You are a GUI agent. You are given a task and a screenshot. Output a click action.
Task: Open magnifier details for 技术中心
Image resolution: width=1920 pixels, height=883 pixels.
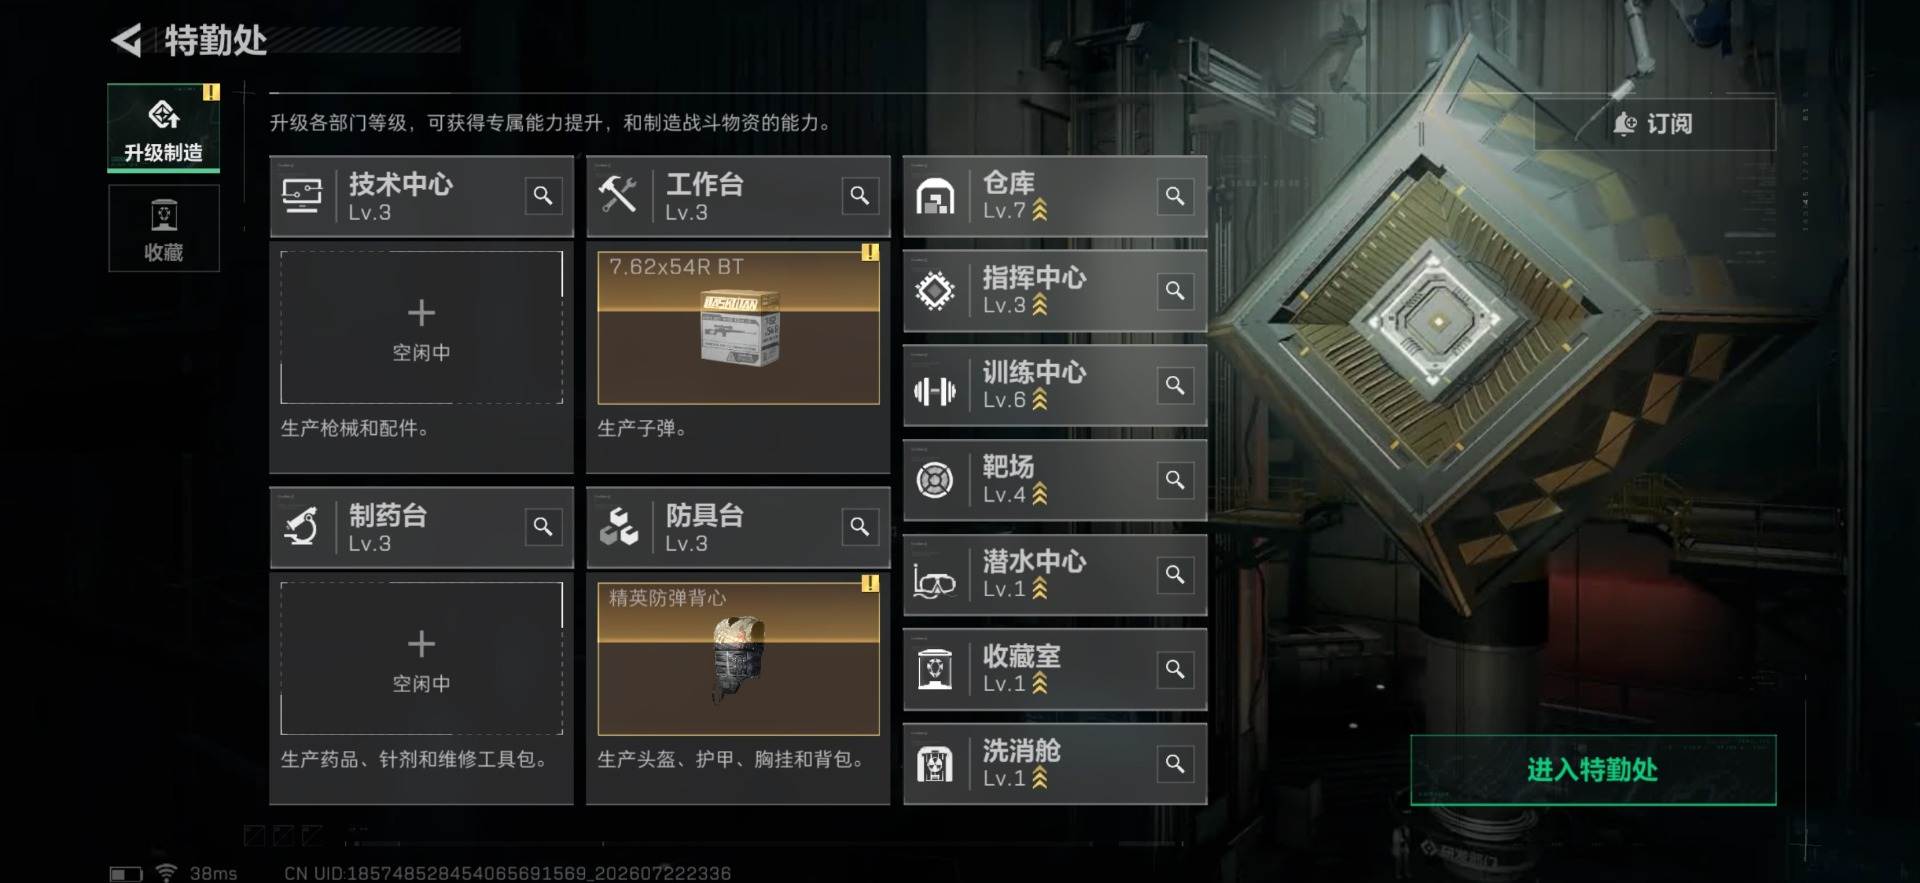pyautogui.click(x=543, y=195)
